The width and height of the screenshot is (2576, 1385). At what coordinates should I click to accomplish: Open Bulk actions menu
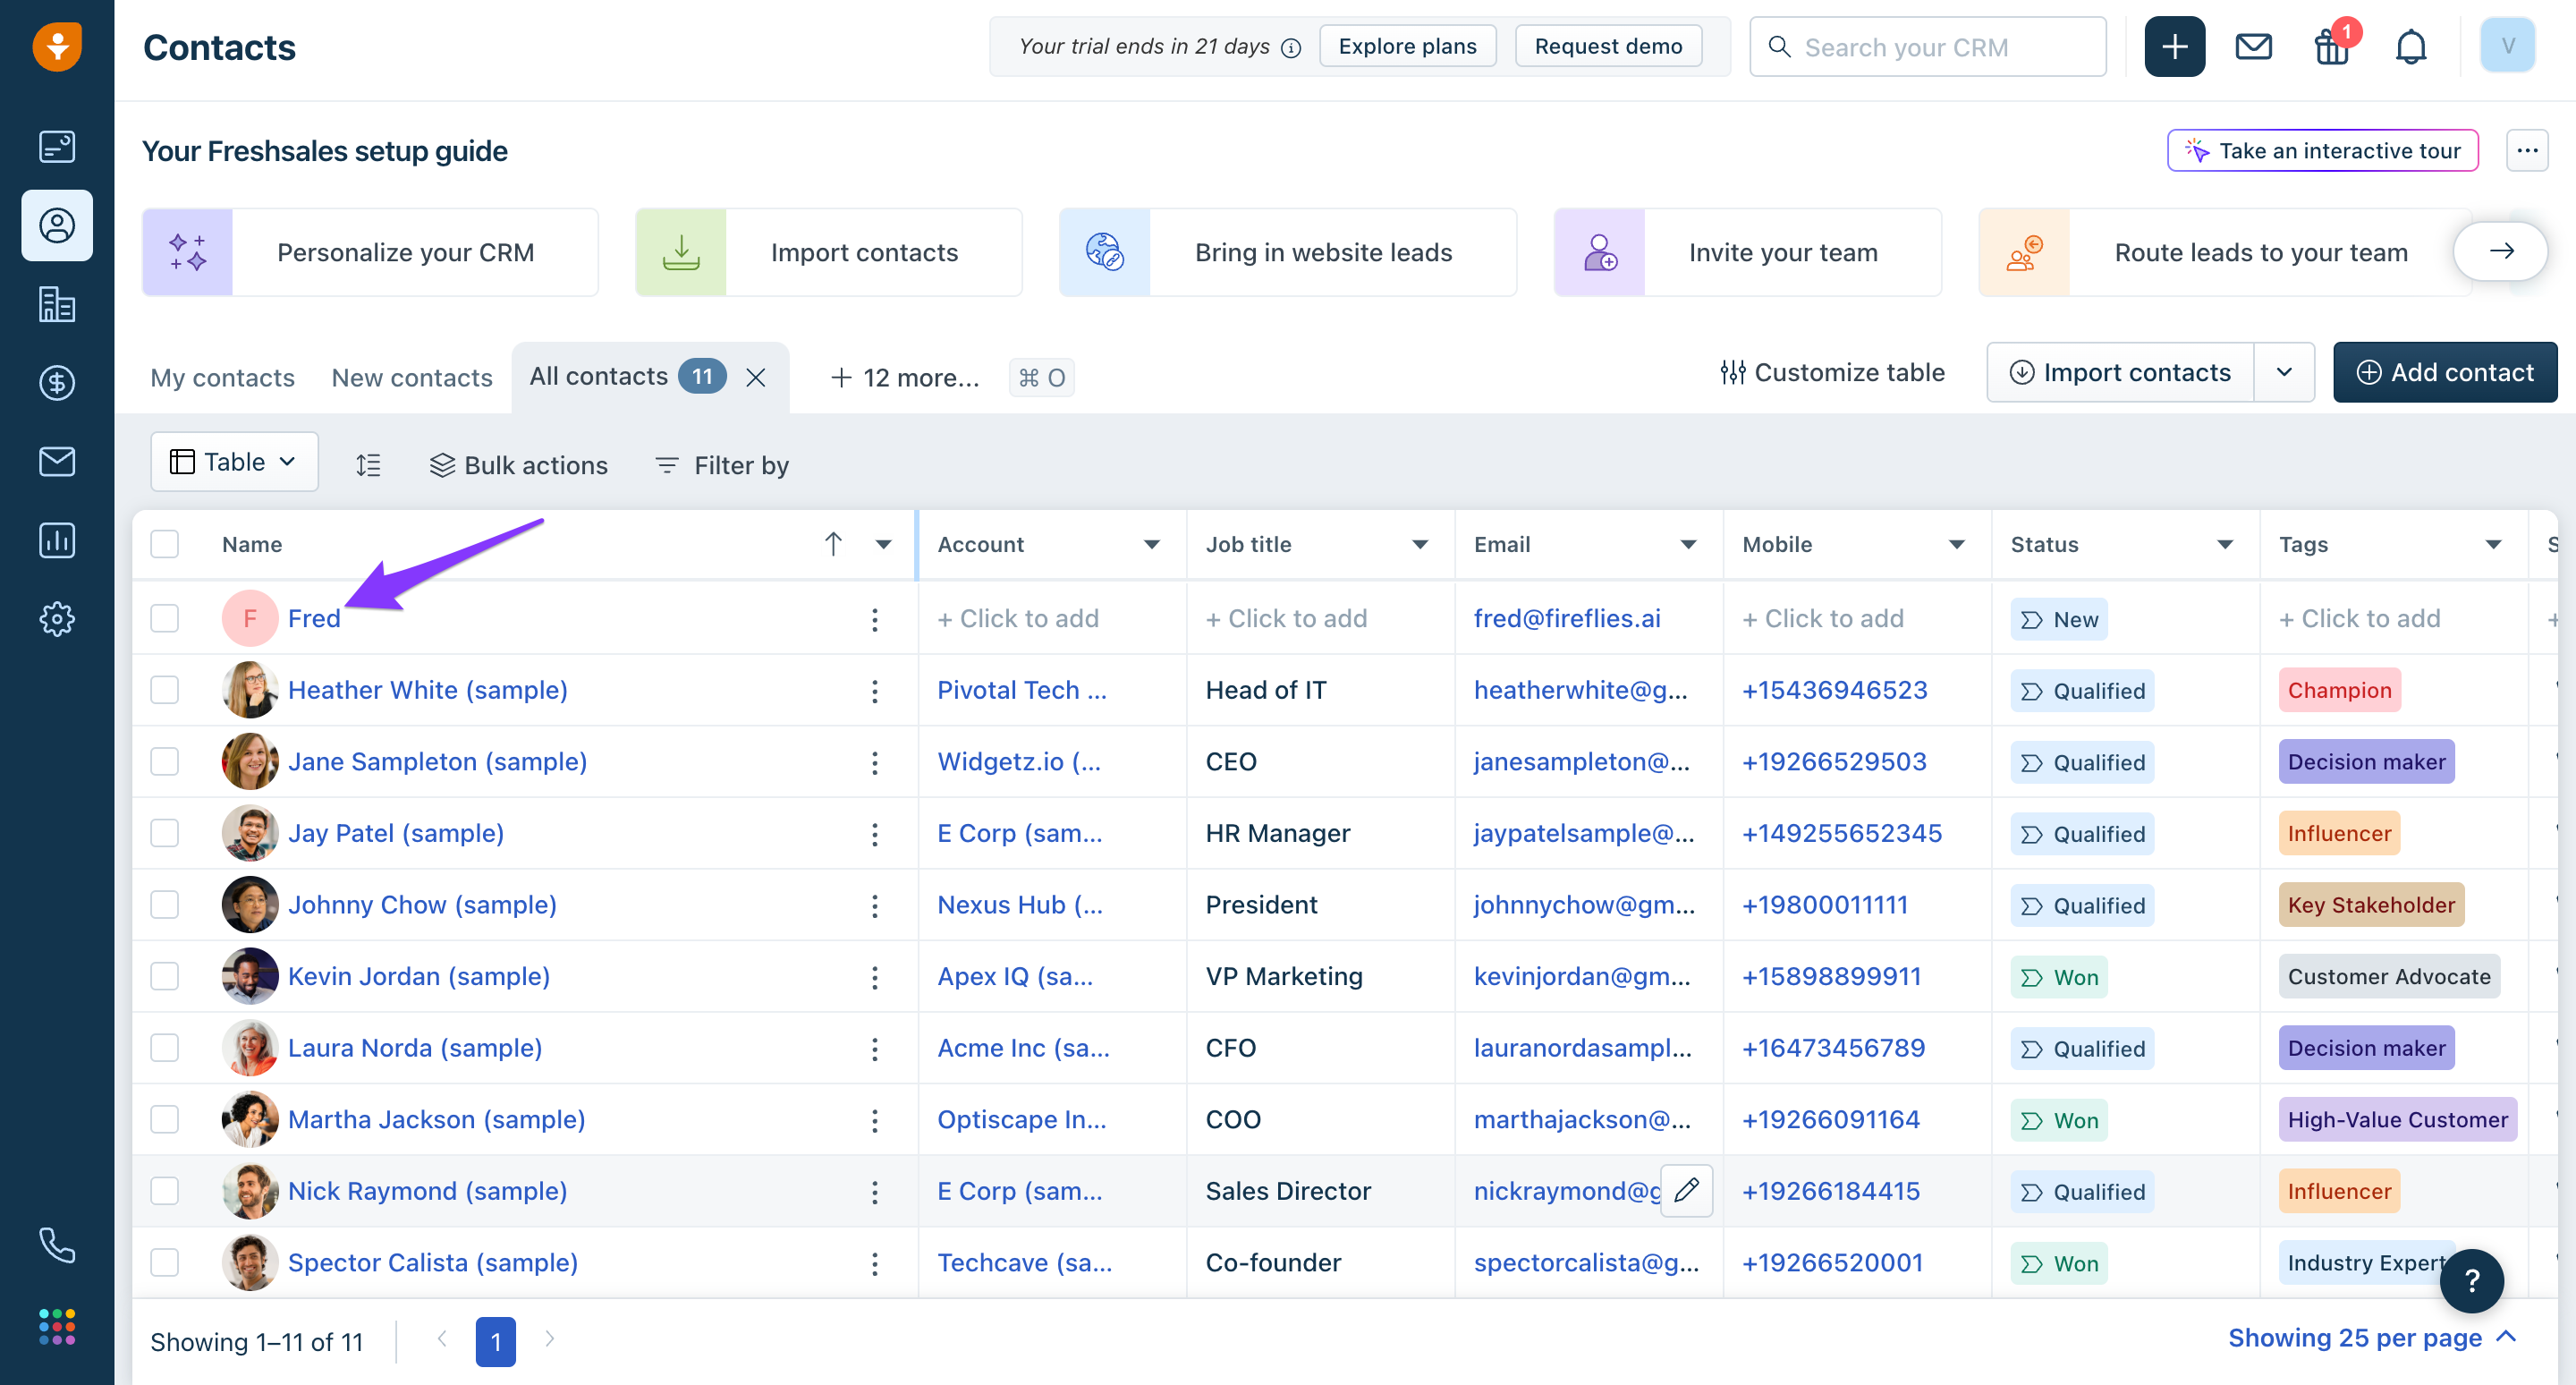(x=519, y=465)
